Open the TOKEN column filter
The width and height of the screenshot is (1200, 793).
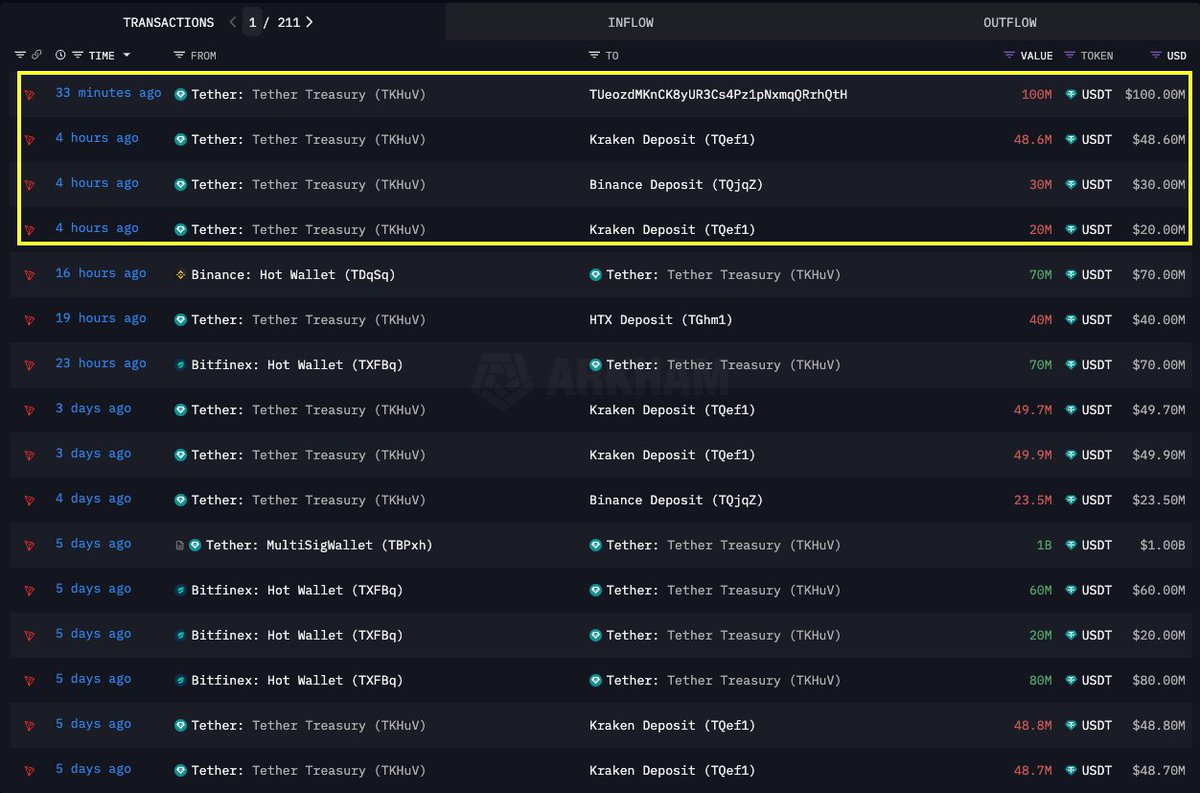[1070, 55]
